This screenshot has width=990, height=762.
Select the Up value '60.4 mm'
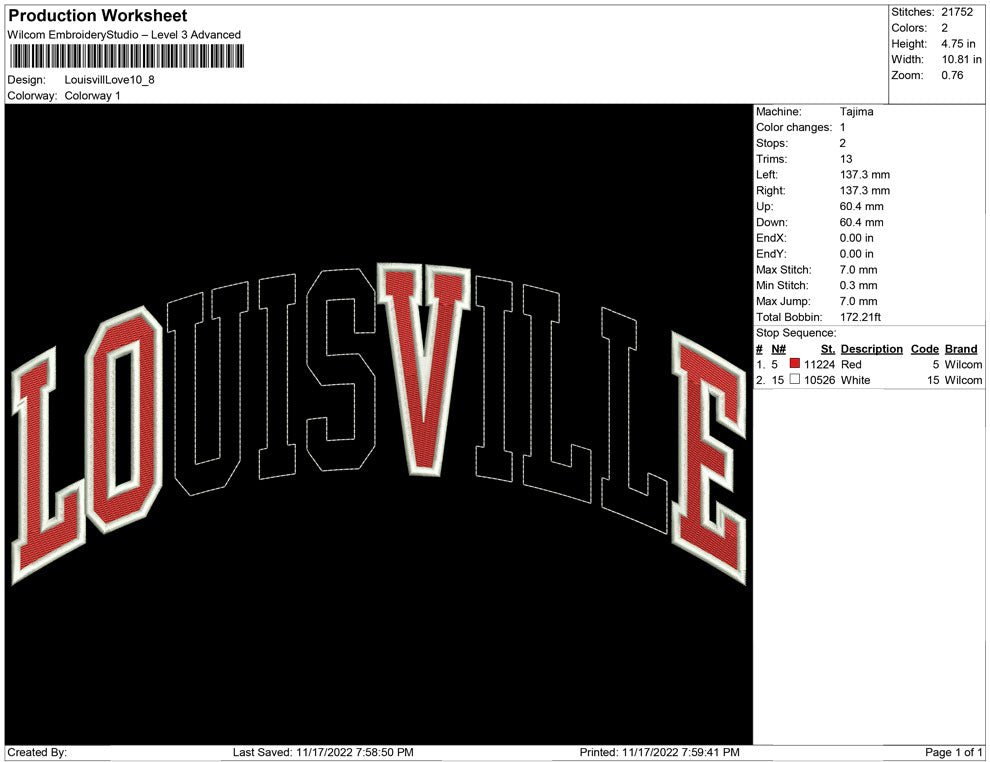pyautogui.click(x=862, y=206)
